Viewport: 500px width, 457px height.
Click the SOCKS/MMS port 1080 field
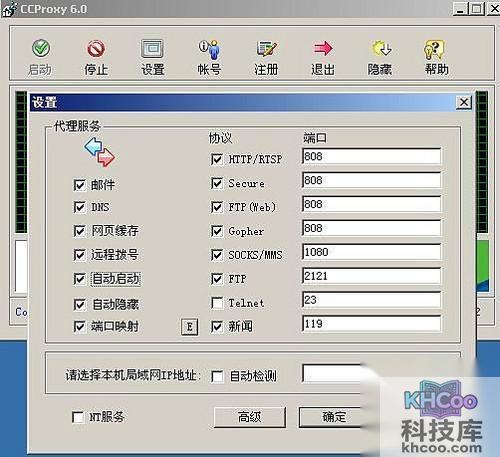click(x=371, y=252)
